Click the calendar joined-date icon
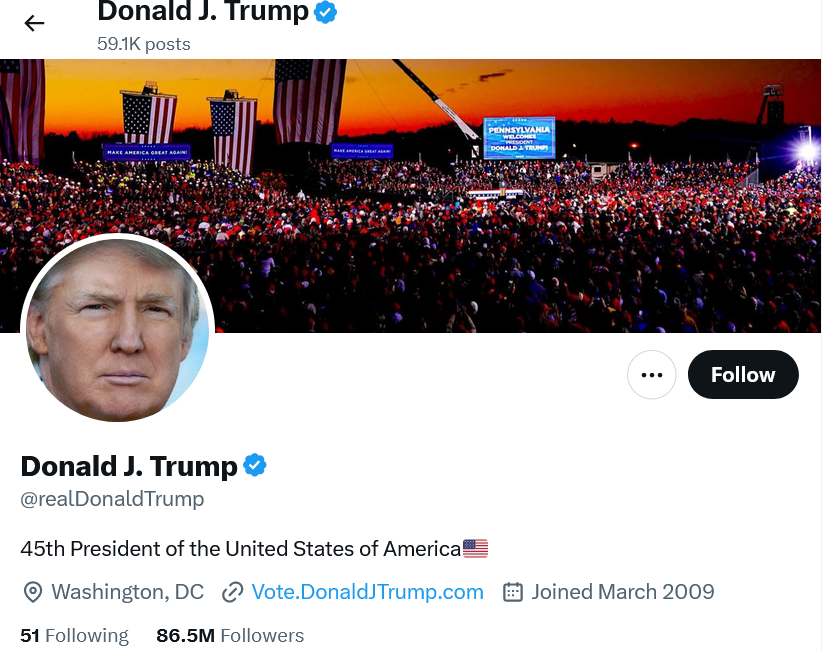Screen dimensions: 827x651 (513, 592)
